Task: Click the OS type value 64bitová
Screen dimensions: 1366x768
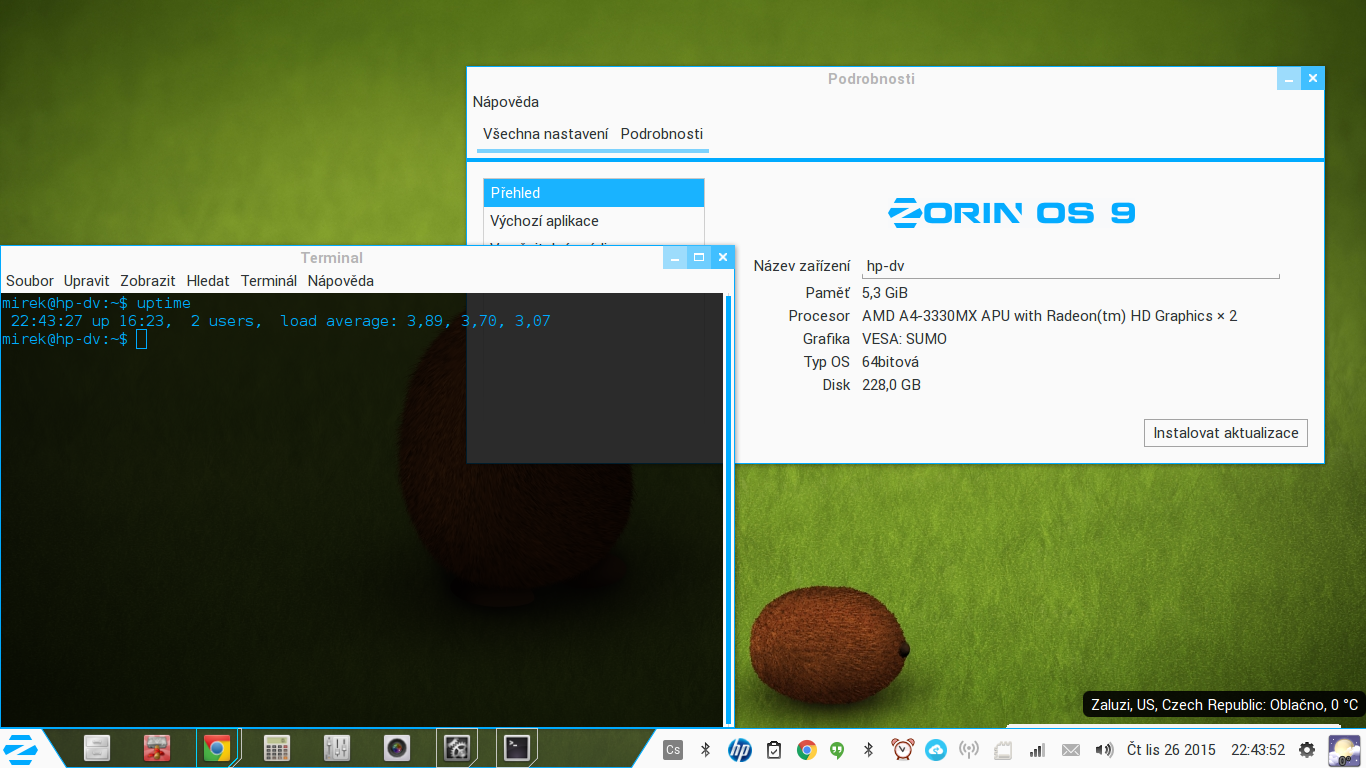Action: click(890, 362)
